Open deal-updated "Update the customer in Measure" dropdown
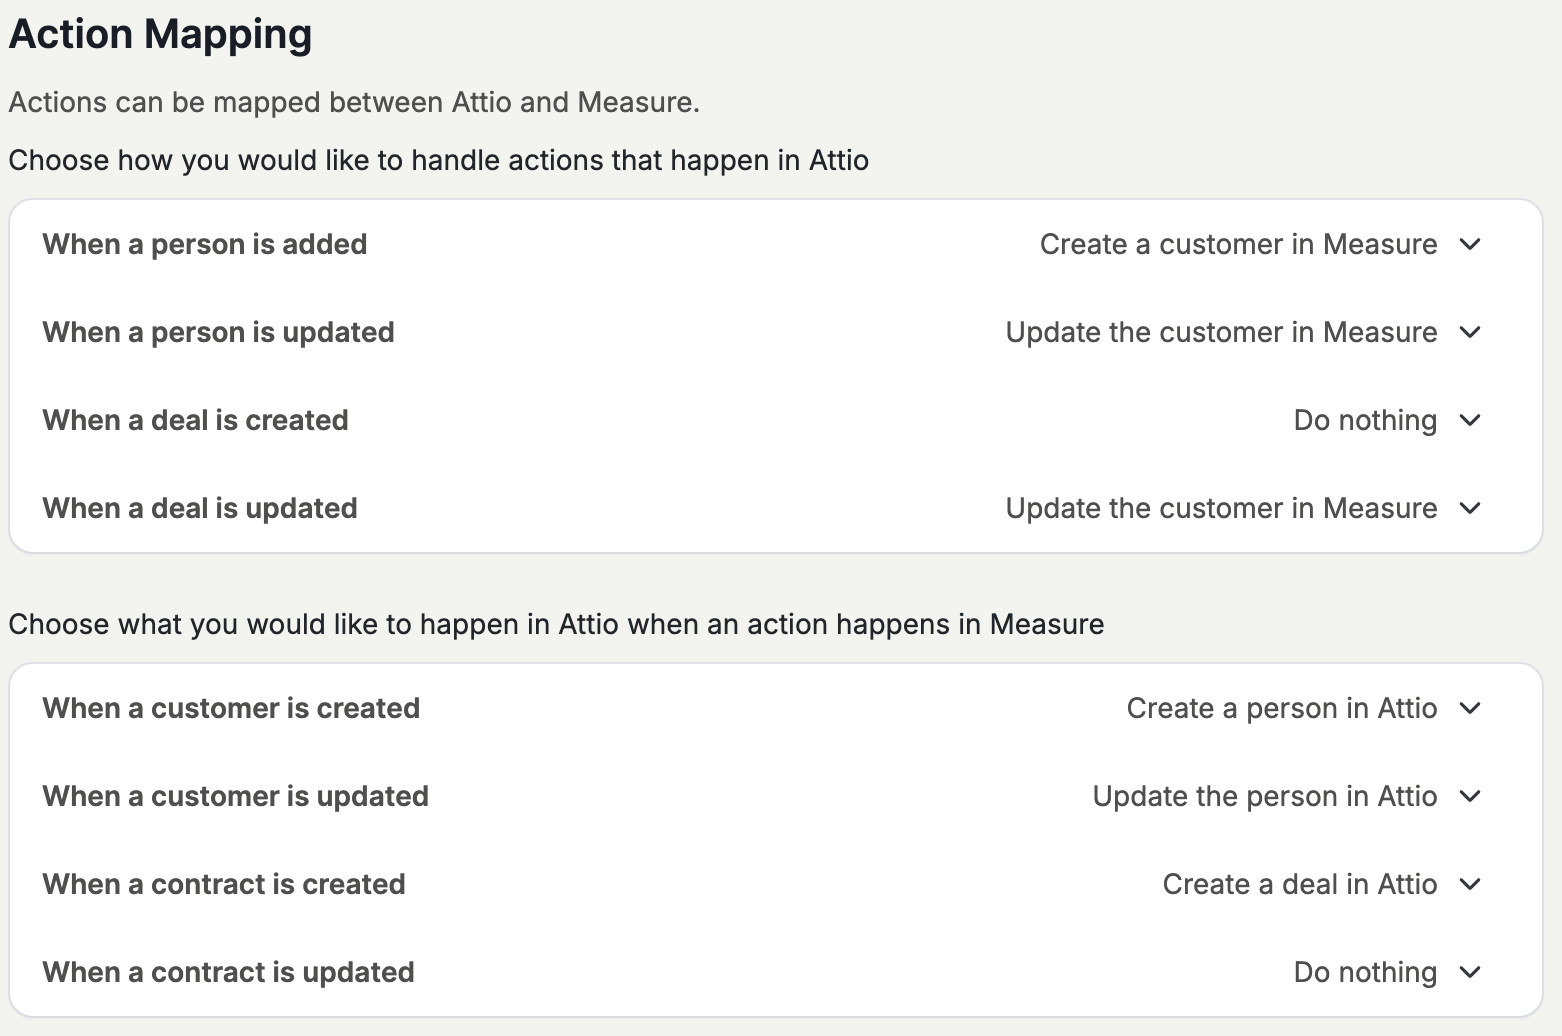The width and height of the screenshot is (1562, 1036). click(1221, 509)
